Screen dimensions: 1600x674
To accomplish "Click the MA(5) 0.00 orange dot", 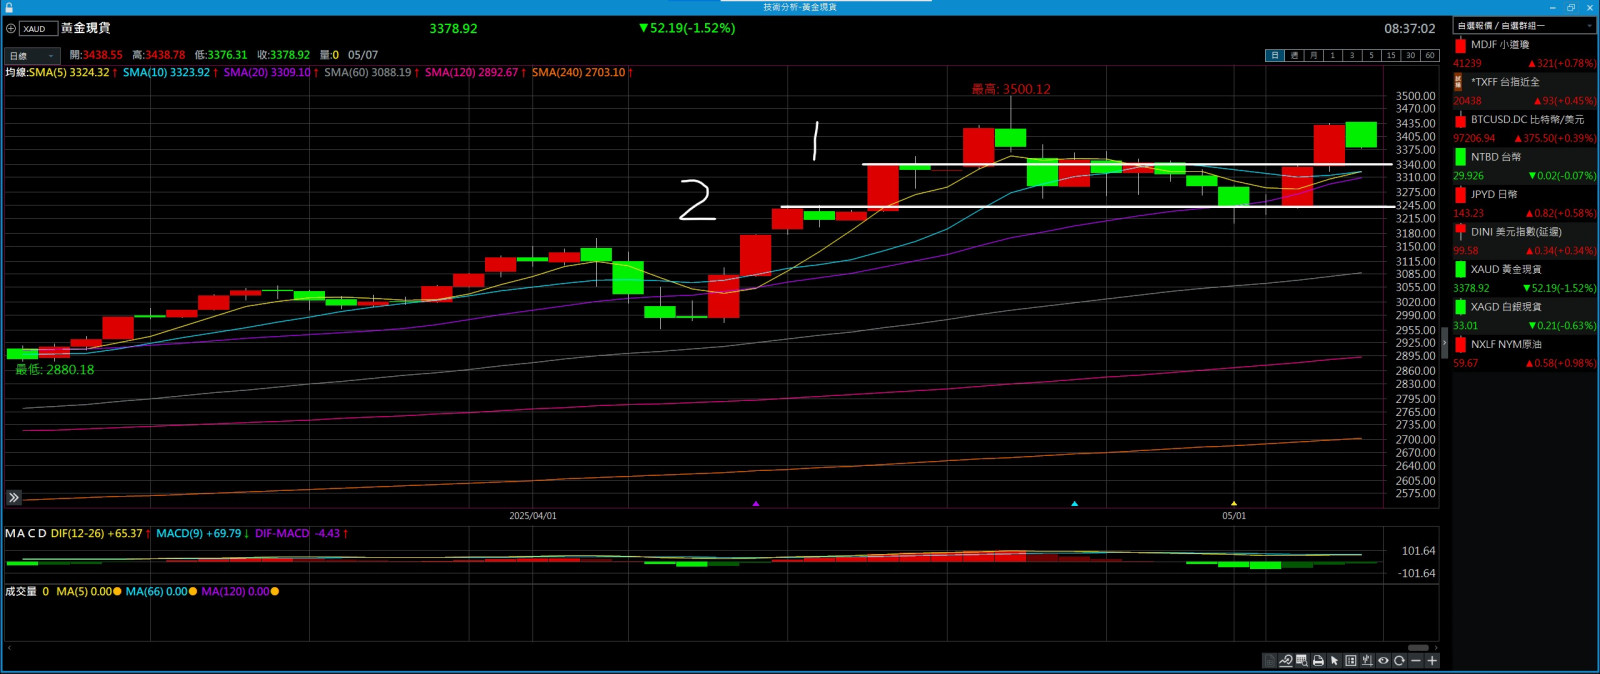I will click(117, 592).
